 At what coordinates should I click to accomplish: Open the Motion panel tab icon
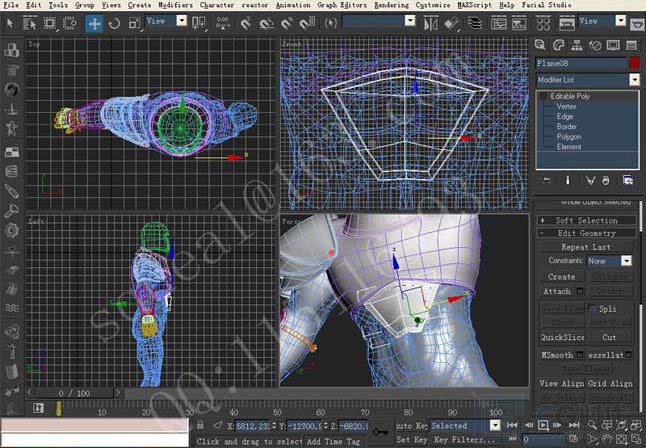595,45
